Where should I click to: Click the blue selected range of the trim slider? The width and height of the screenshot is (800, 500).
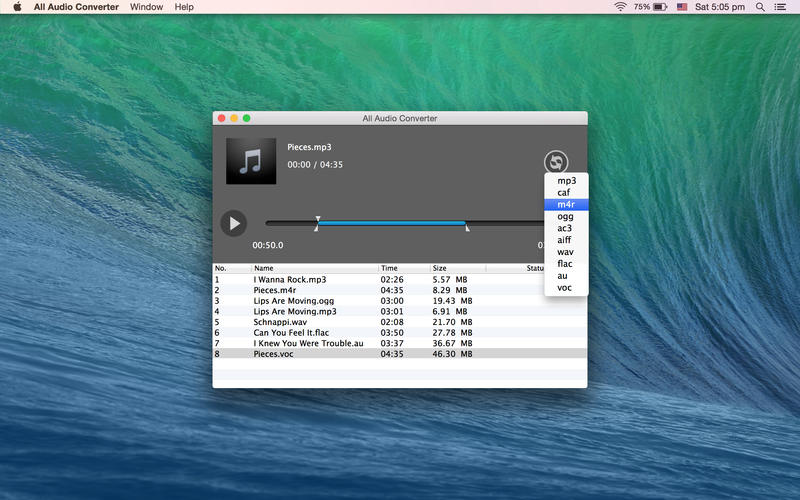pyautogui.click(x=391, y=223)
